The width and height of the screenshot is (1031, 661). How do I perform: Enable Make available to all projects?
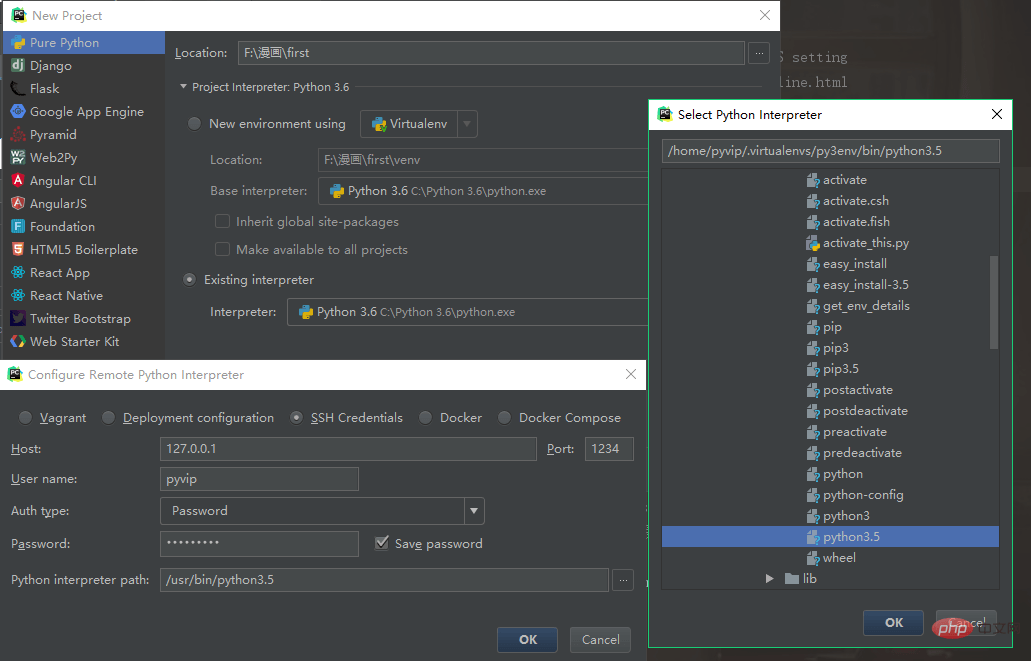pyautogui.click(x=222, y=249)
